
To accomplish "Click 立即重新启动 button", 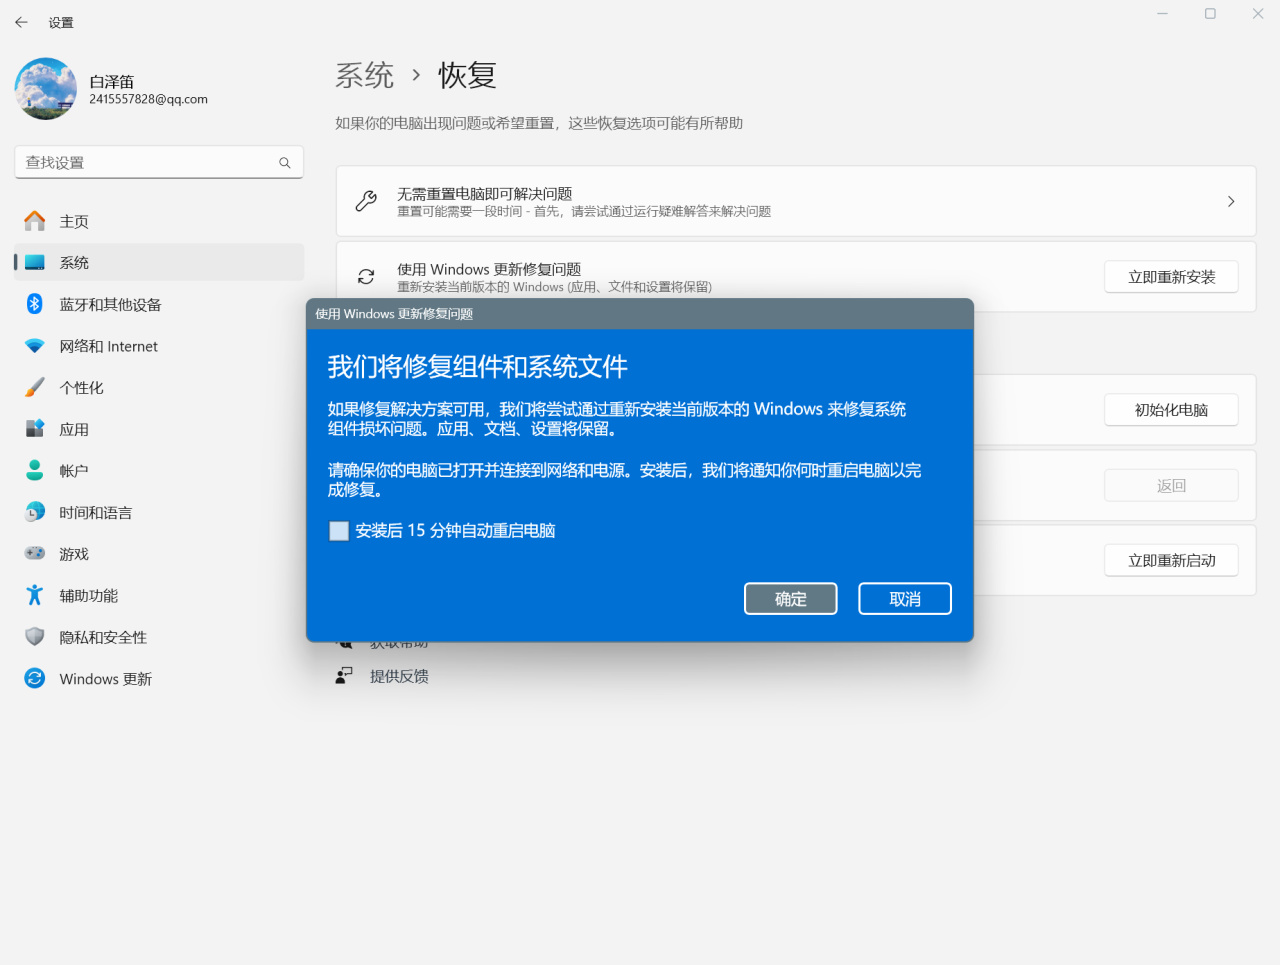I will pyautogui.click(x=1172, y=560).
